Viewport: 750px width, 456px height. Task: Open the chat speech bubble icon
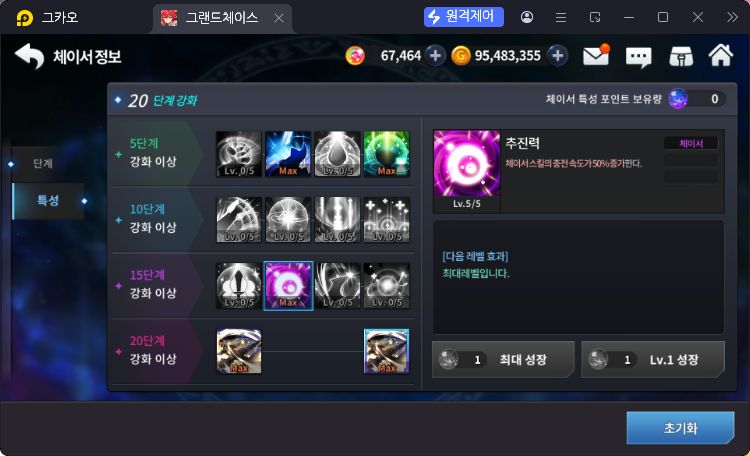[639, 56]
